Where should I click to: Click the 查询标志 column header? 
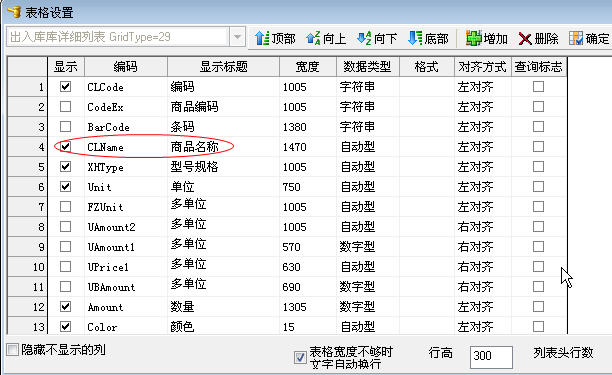[x=539, y=67]
